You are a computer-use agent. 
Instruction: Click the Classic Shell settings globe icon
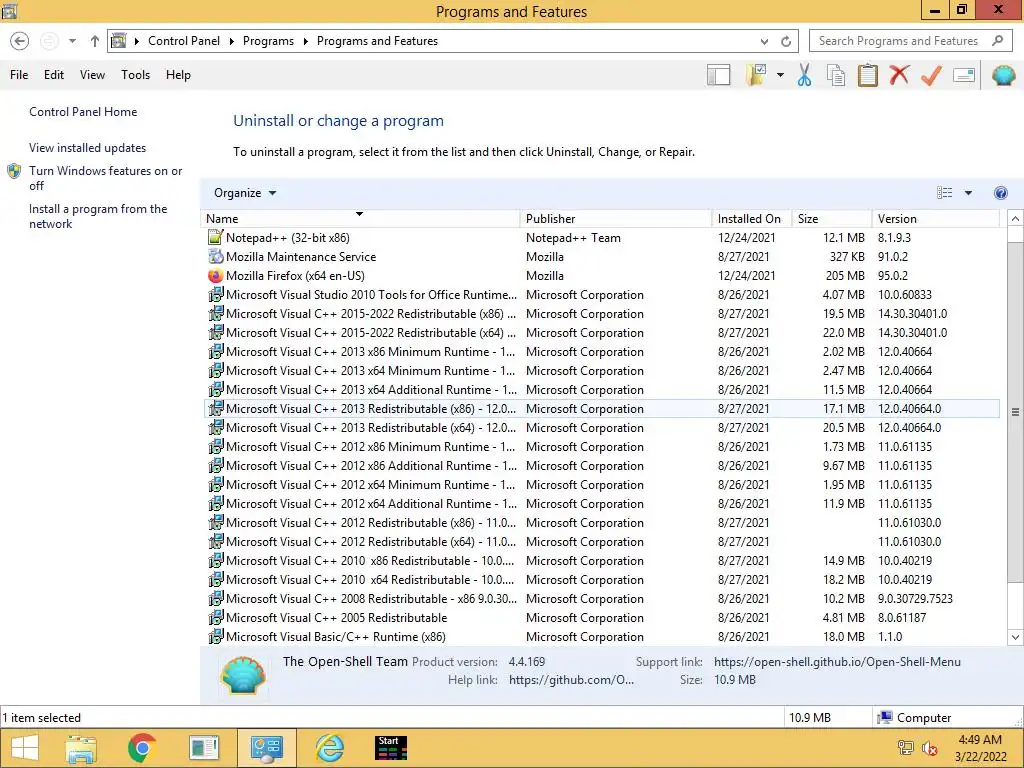(1003, 75)
